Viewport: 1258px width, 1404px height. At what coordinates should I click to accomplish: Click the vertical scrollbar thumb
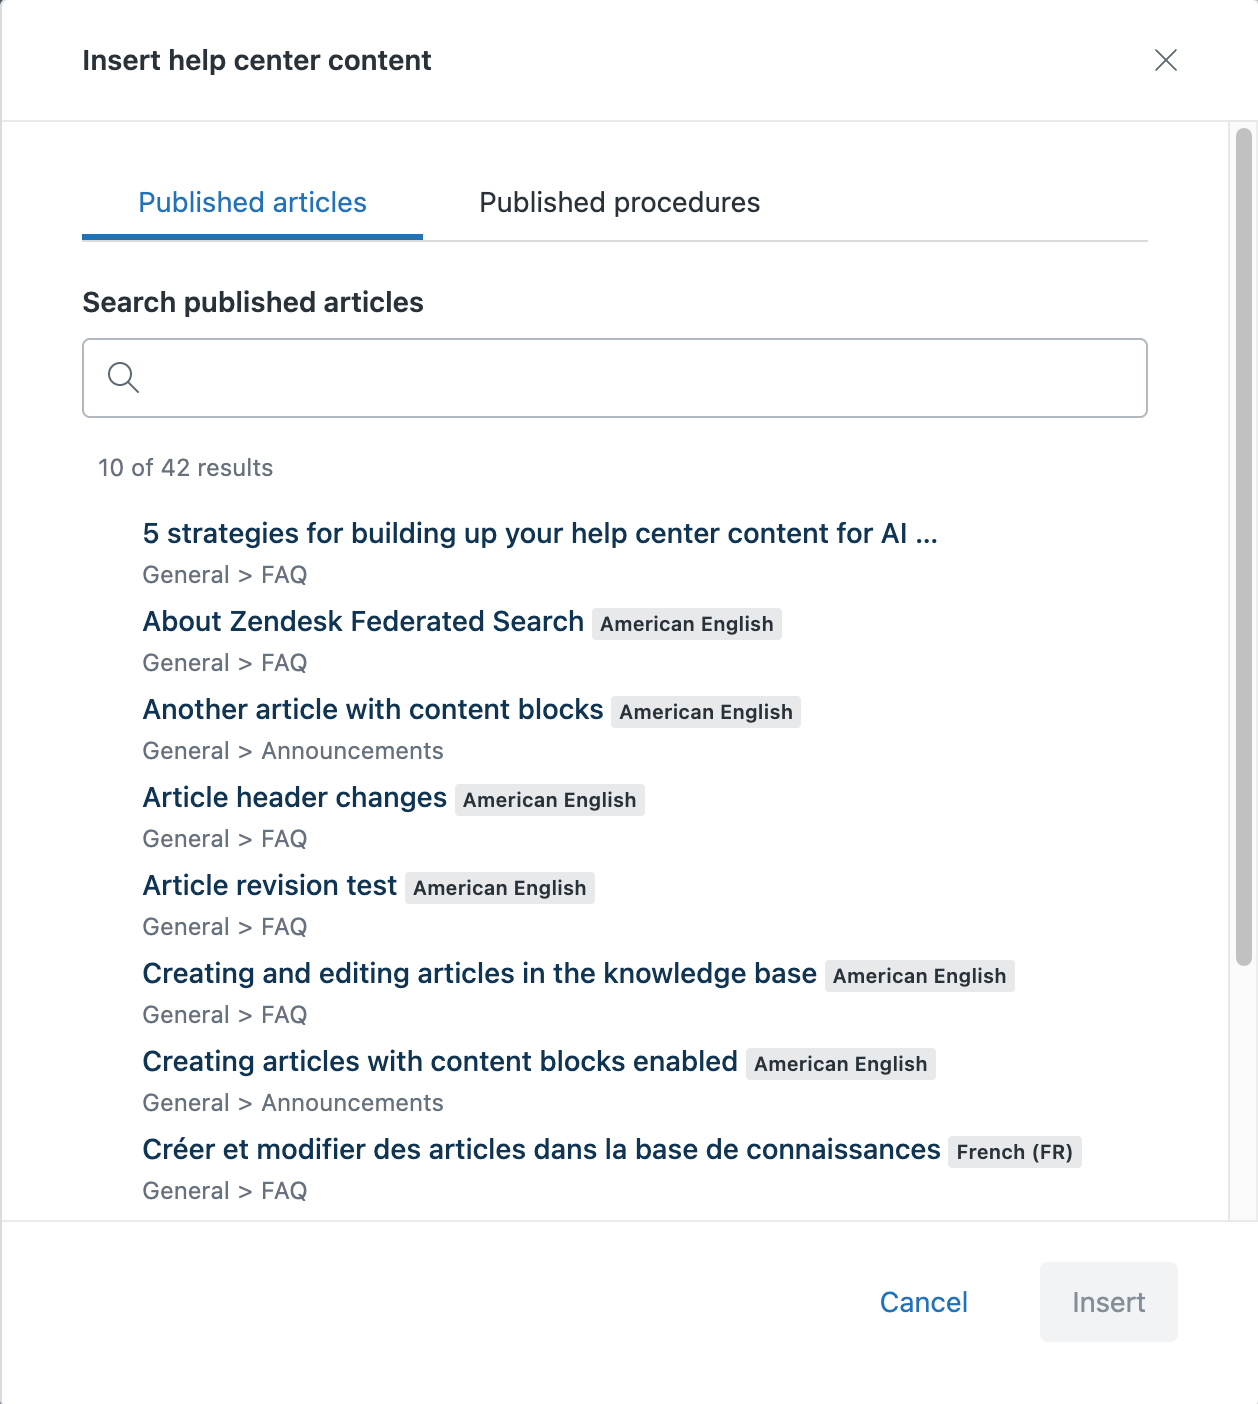tap(1243, 546)
